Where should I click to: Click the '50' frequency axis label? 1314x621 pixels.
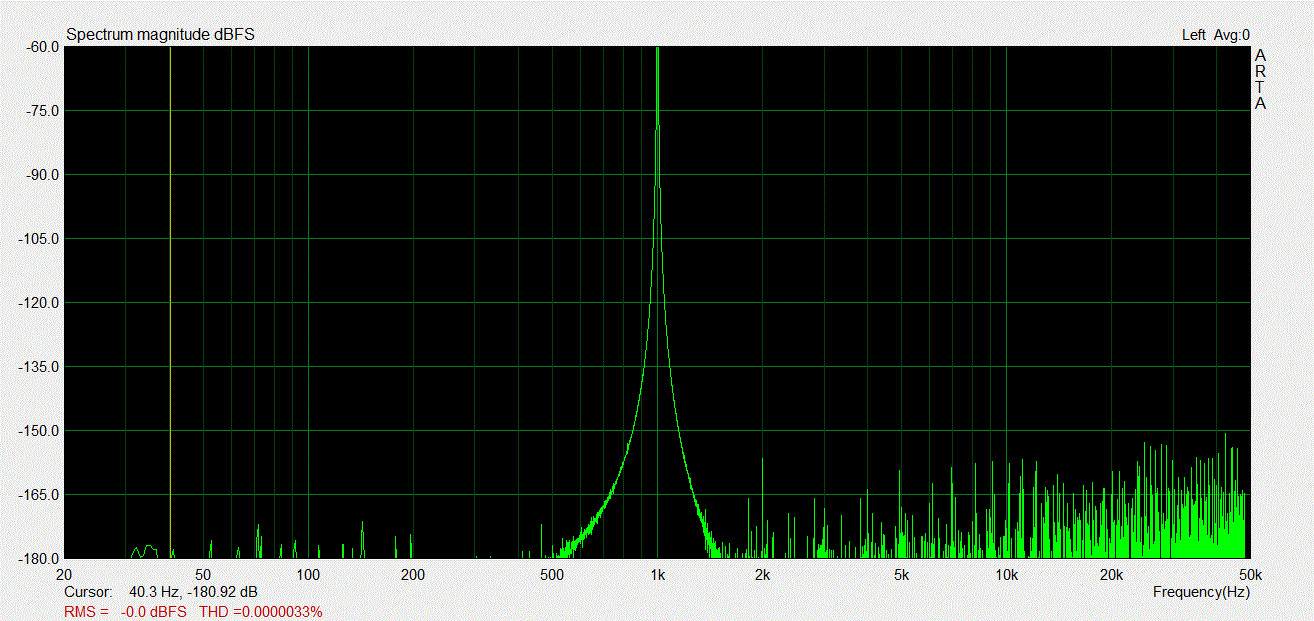[203, 575]
